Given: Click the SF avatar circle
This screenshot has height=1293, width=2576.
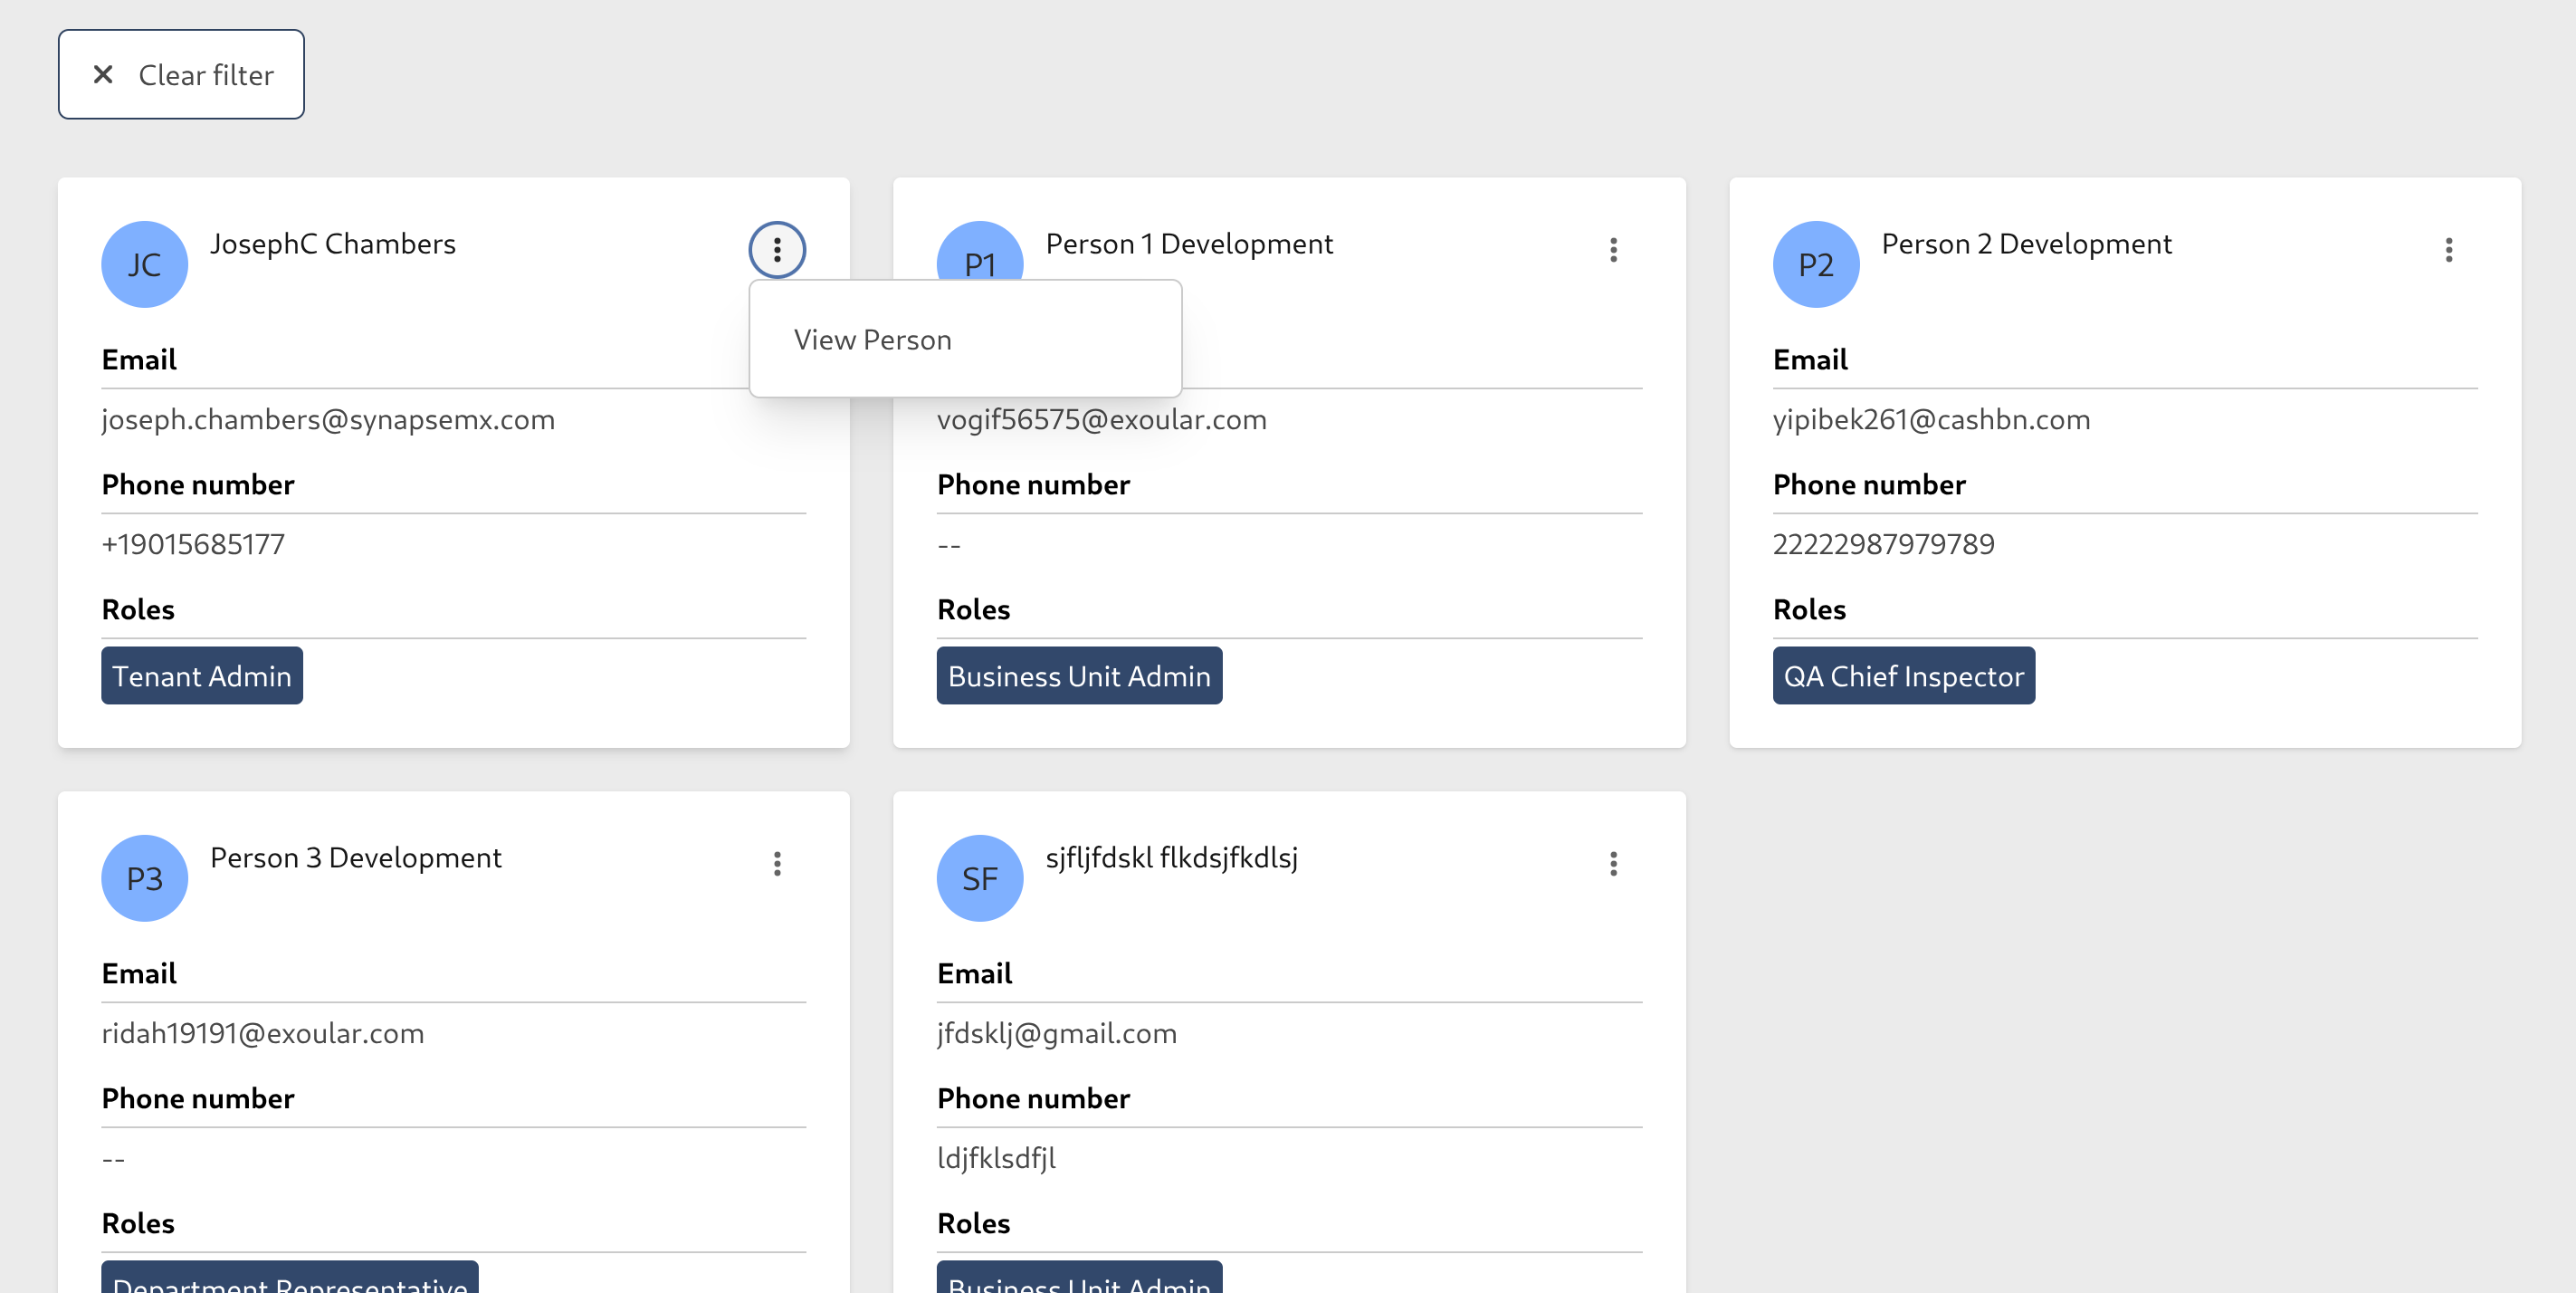Looking at the screenshot, I should pos(980,877).
